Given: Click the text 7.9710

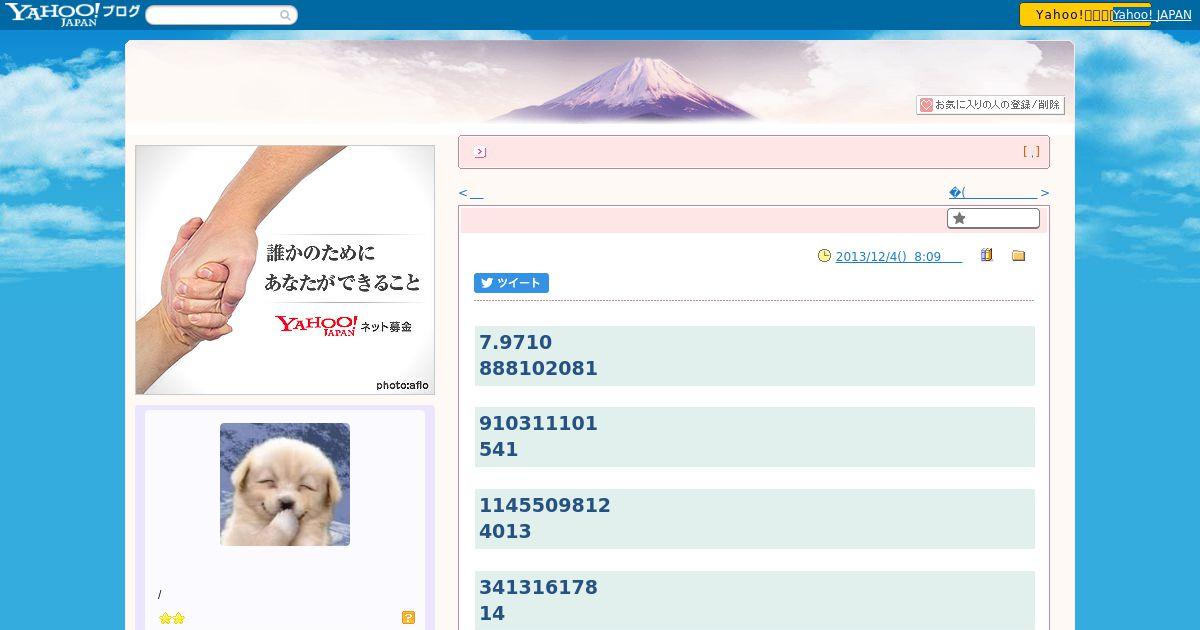Looking at the screenshot, I should 515,342.
